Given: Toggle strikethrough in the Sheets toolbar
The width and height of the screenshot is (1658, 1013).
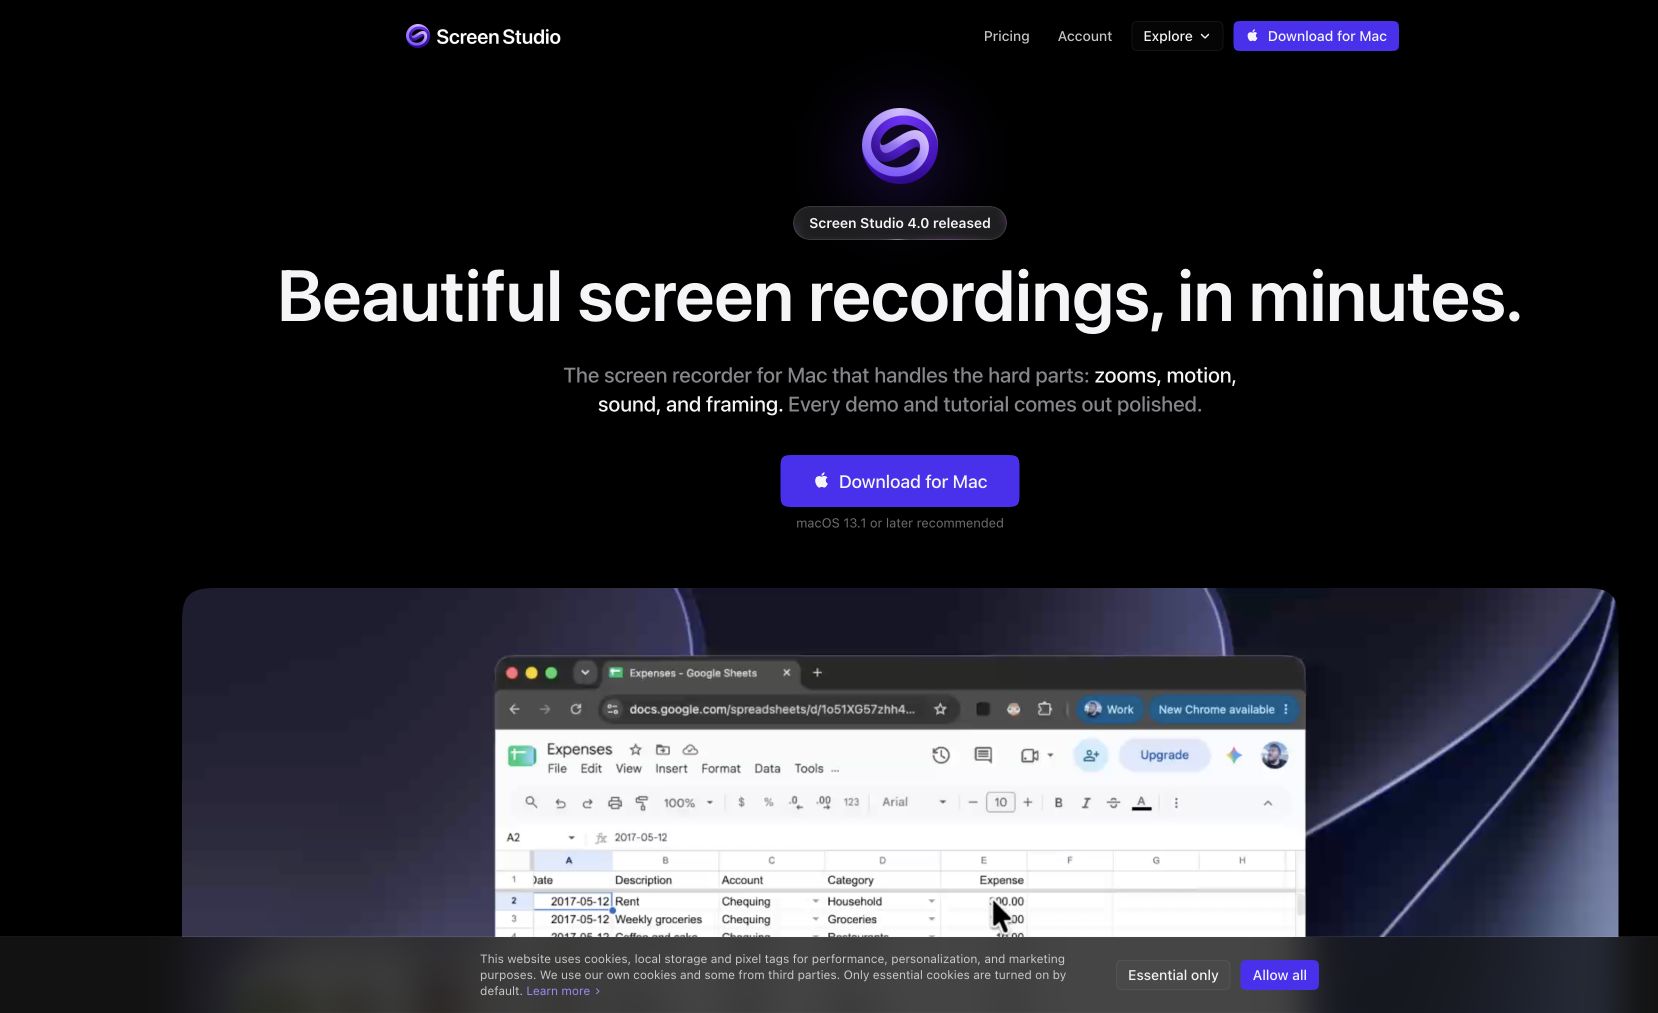Looking at the screenshot, I should [1113, 802].
